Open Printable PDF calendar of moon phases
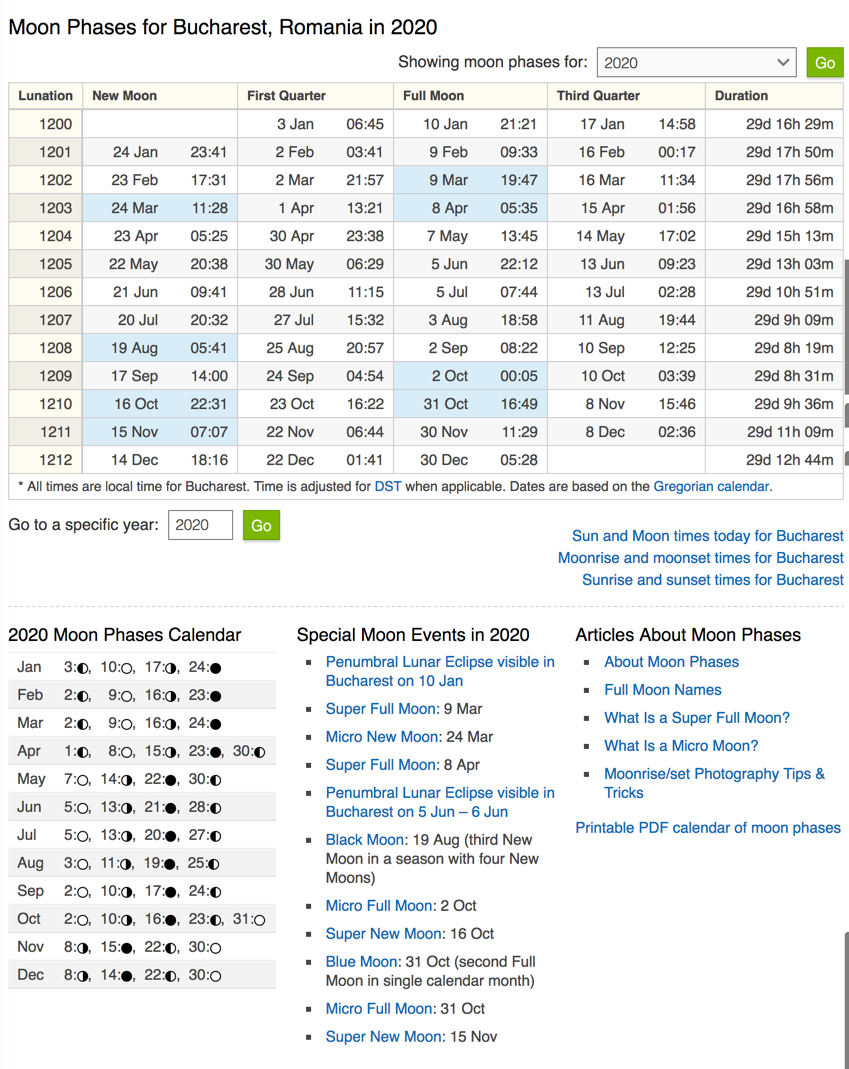 (707, 828)
